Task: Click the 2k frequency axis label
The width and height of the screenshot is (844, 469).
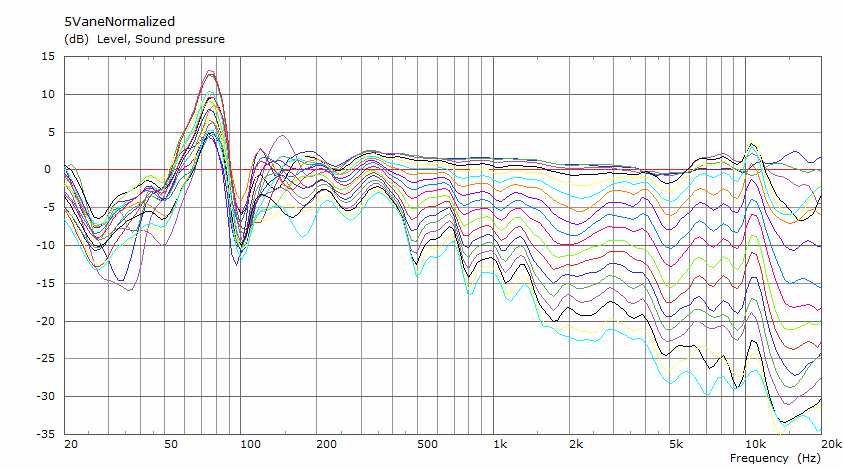Action: tap(576, 444)
